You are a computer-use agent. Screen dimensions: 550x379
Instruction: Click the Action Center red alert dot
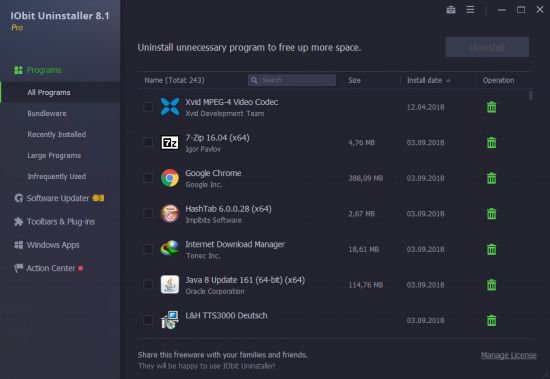81,268
